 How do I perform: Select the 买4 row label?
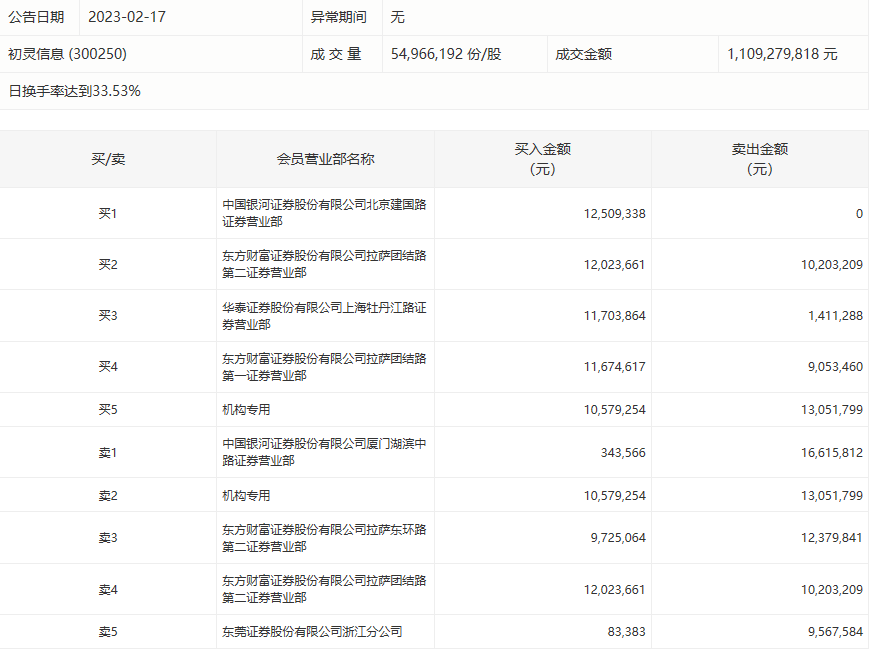tap(108, 367)
